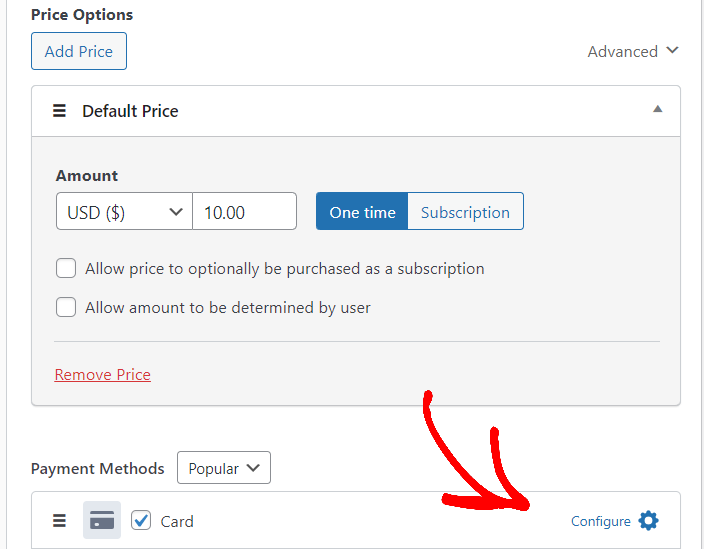Click the Card payment method label
Image resolution: width=704 pixels, height=549 pixels.
click(x=177, y=521)
